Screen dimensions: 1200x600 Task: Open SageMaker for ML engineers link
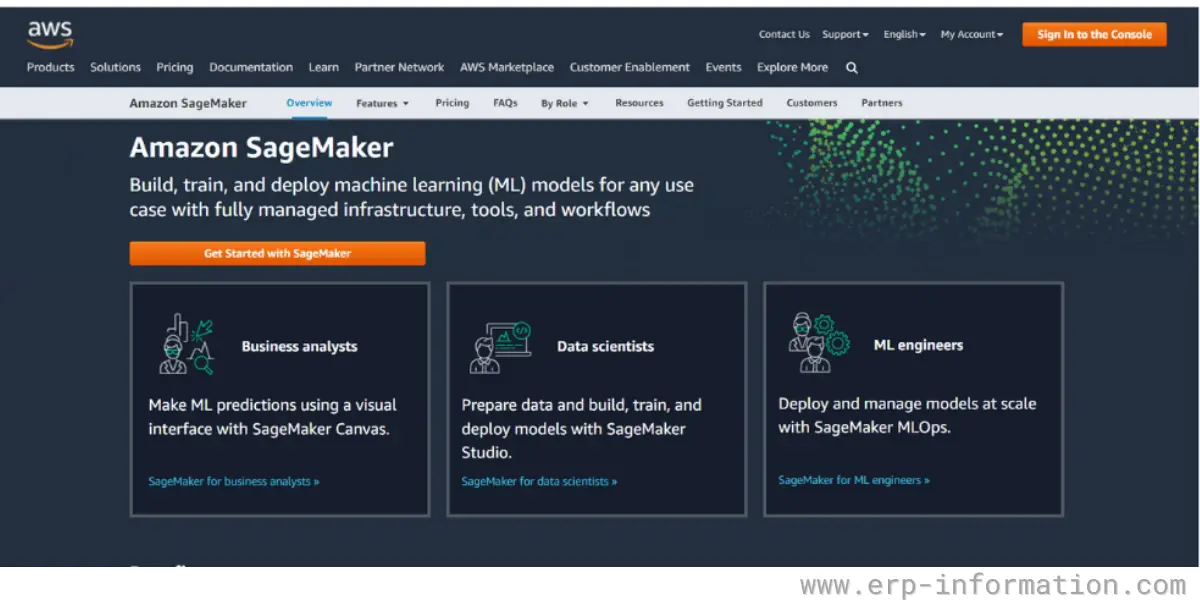[x=854, y=480]
